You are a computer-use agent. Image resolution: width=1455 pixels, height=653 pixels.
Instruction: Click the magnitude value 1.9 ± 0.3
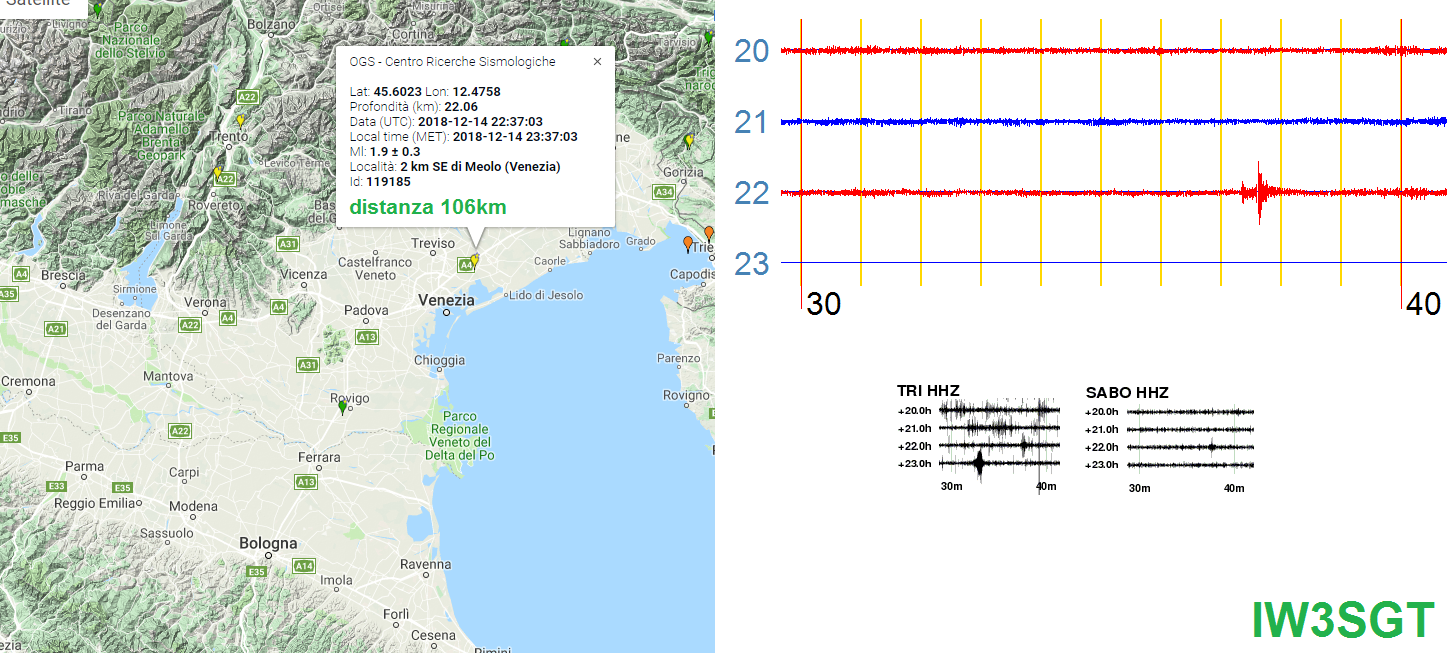tap(395, 151)
